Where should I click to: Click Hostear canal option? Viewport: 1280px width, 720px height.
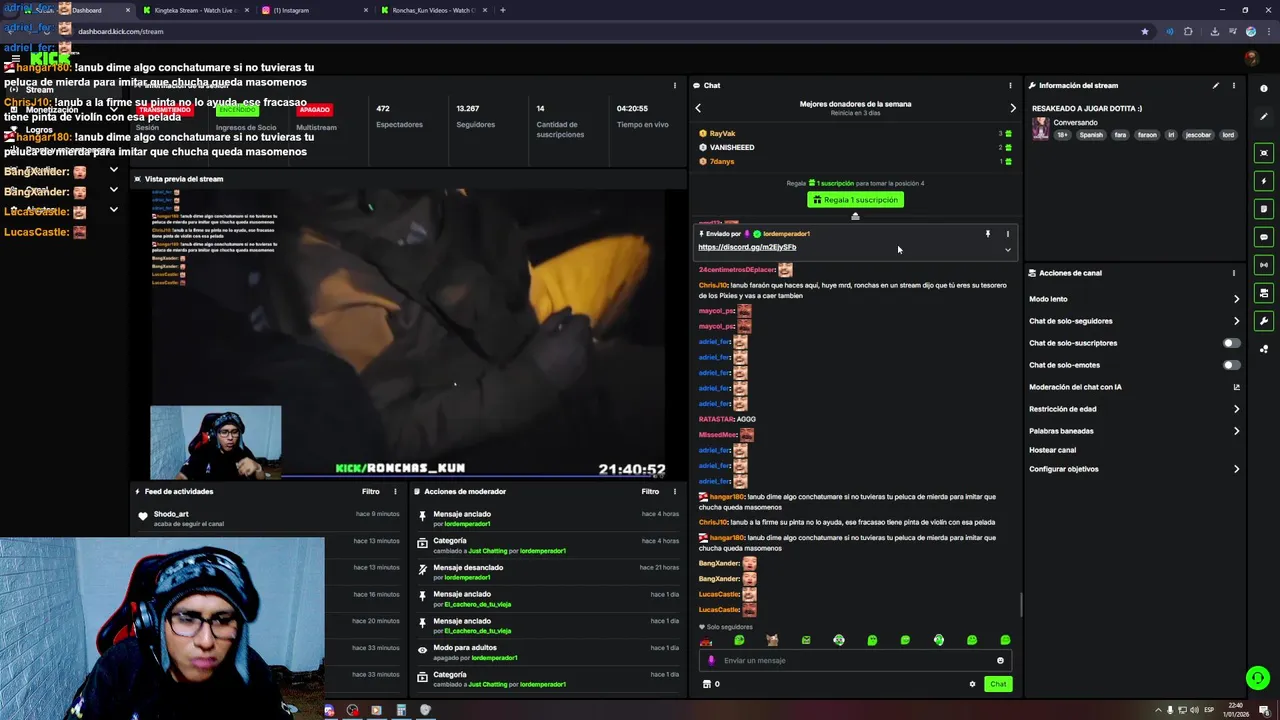[x=1052, y=450]
